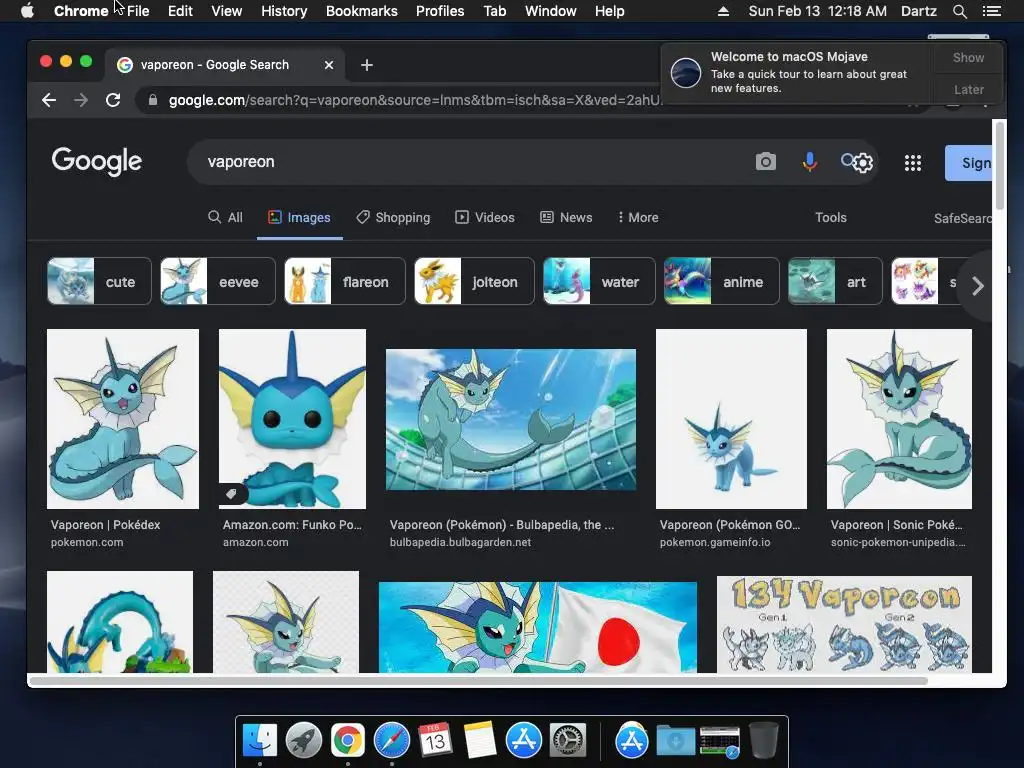This screenshot has height=768, width=1024.
Task: Switch to the All results tab
Action: [225, 217]
